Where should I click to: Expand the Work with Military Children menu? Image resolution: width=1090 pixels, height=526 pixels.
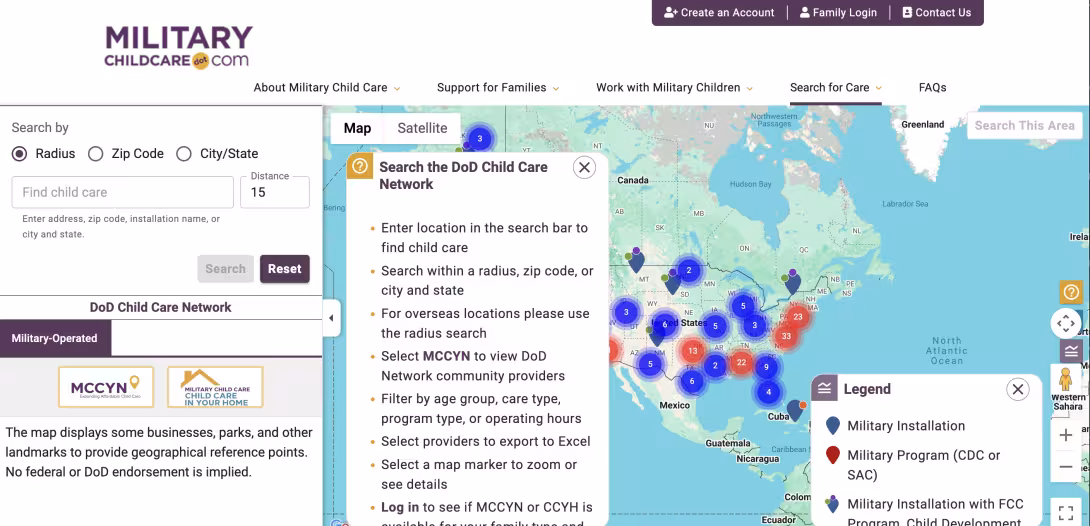(674, 88)
